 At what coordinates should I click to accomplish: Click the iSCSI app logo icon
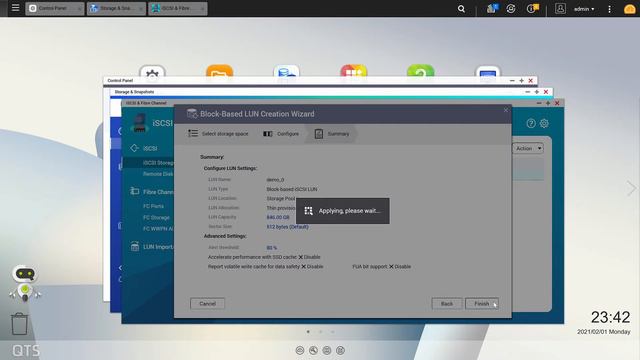coord(140,123)
